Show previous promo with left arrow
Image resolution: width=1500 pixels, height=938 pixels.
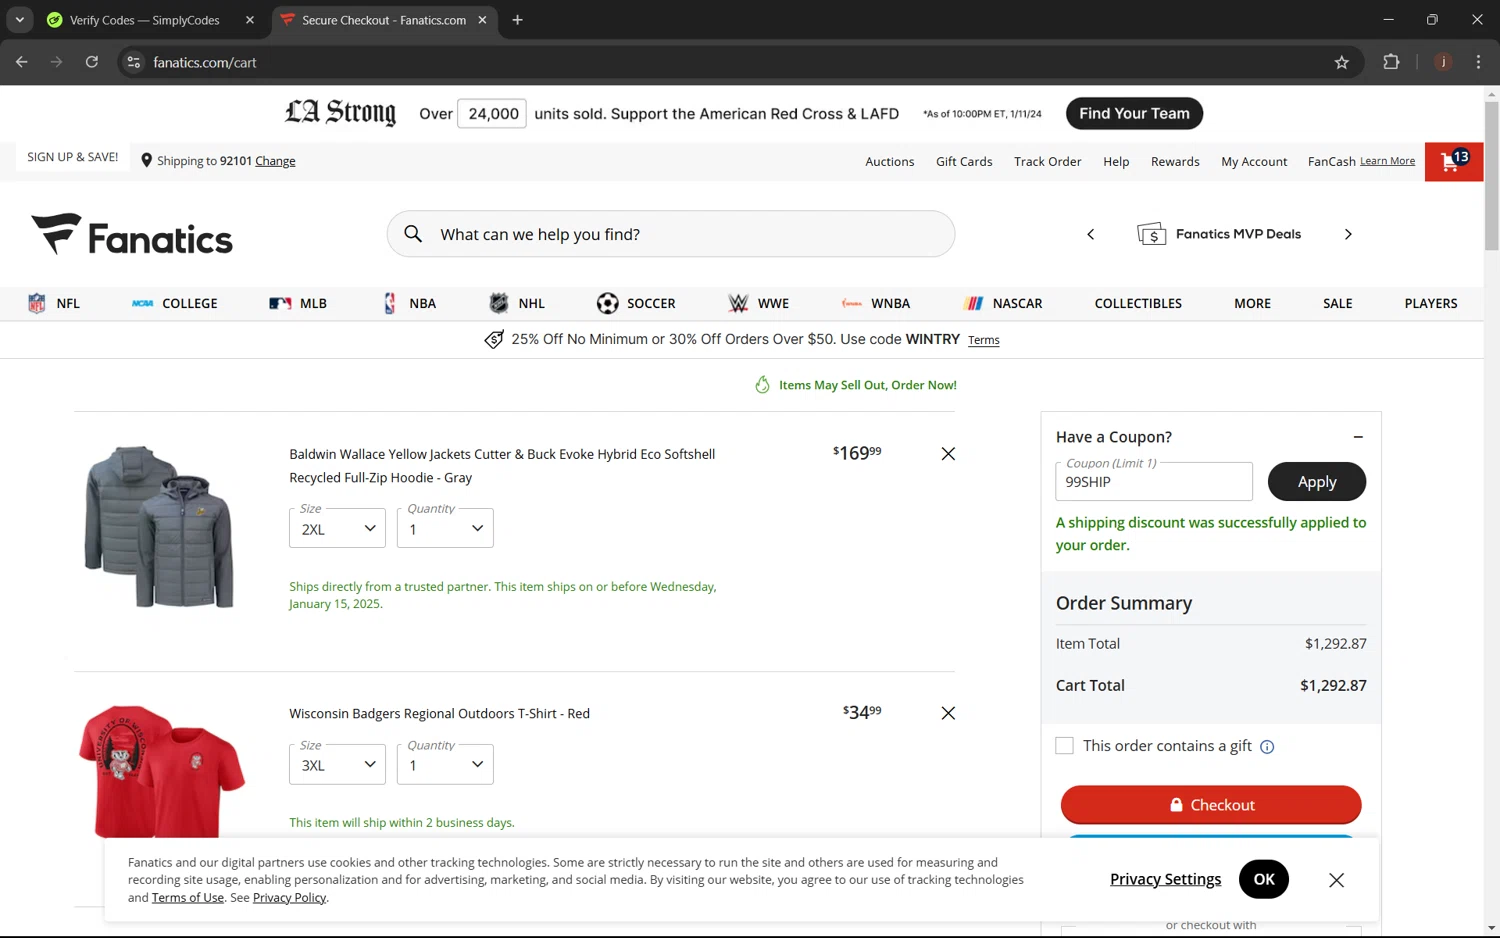tap(1090, 234)
